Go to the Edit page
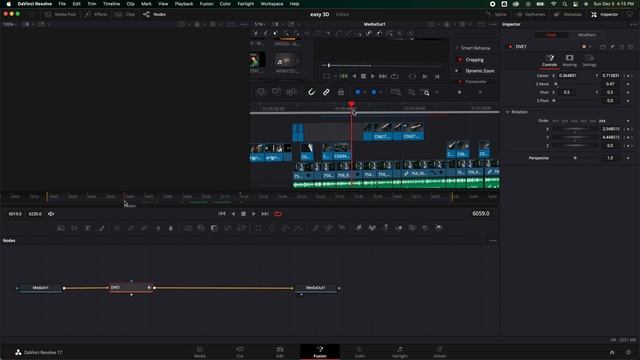 click(x=280, y=352)
